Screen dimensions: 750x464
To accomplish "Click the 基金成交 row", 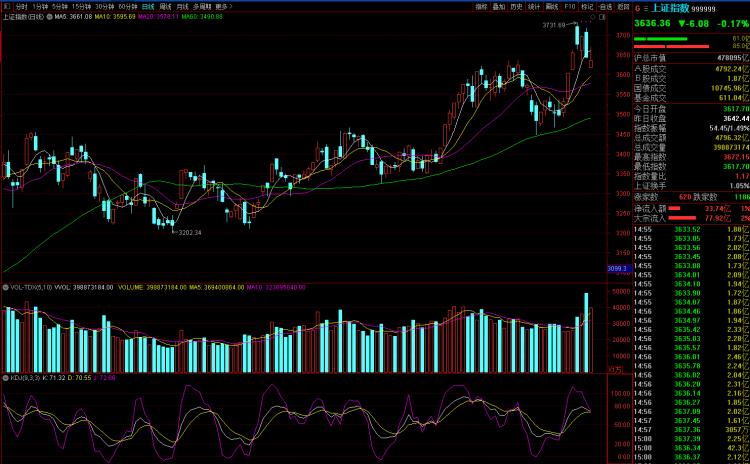I will (692, 98).
